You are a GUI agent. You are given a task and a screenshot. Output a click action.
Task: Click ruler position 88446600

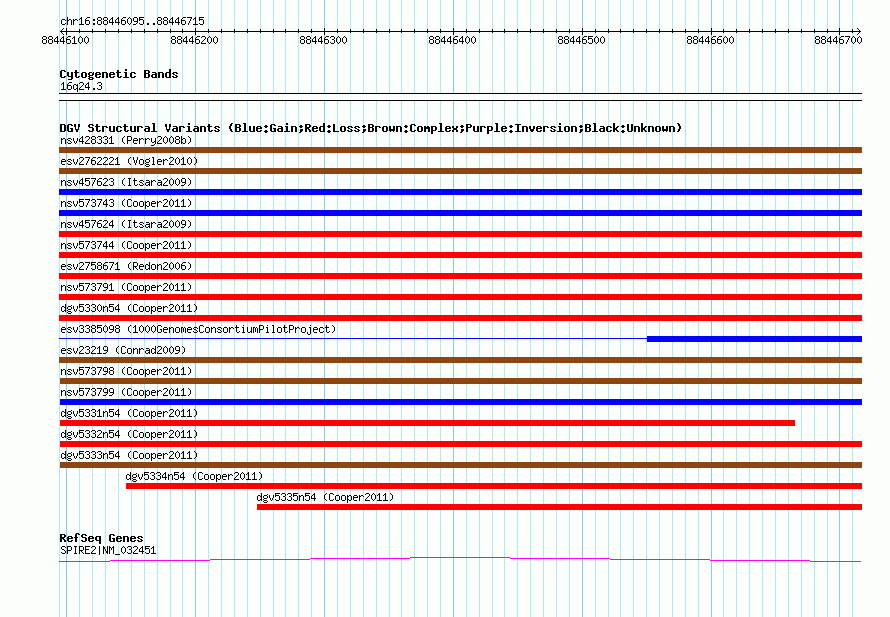click(x=710, y=40)
